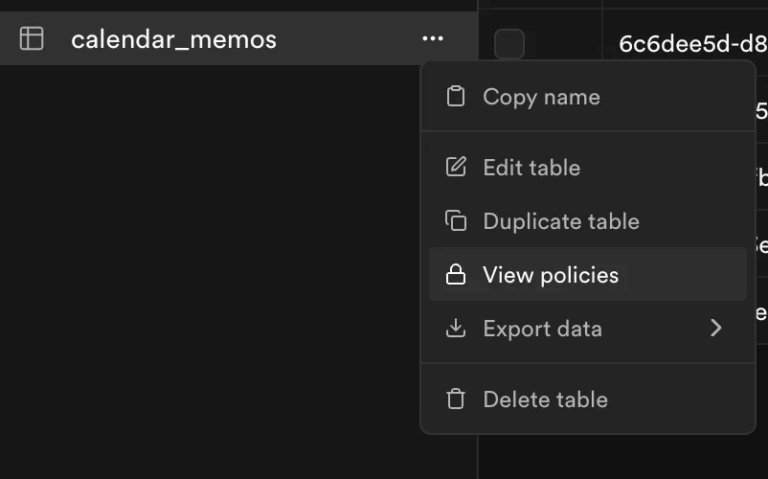Viewport: 768px width, 479px height.
Task: Tick the checkbox on the first row
Action: click(x=509, y=44)
